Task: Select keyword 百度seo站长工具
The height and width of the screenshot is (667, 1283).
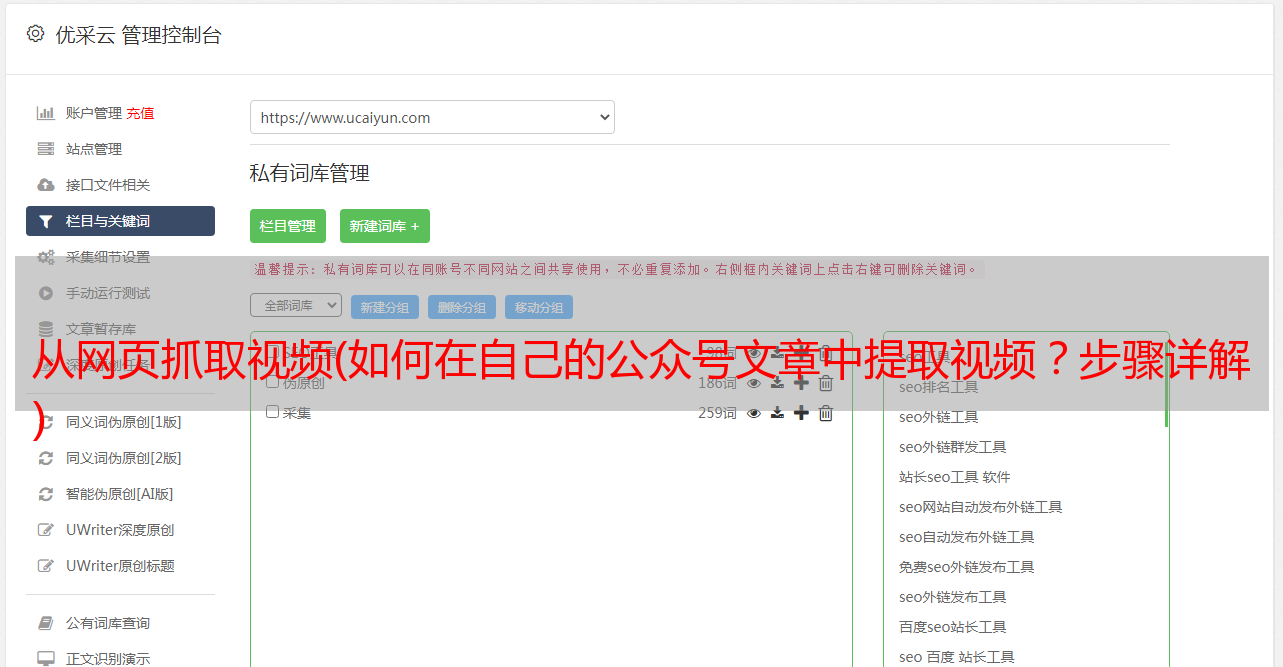Action: click(952, 627)
